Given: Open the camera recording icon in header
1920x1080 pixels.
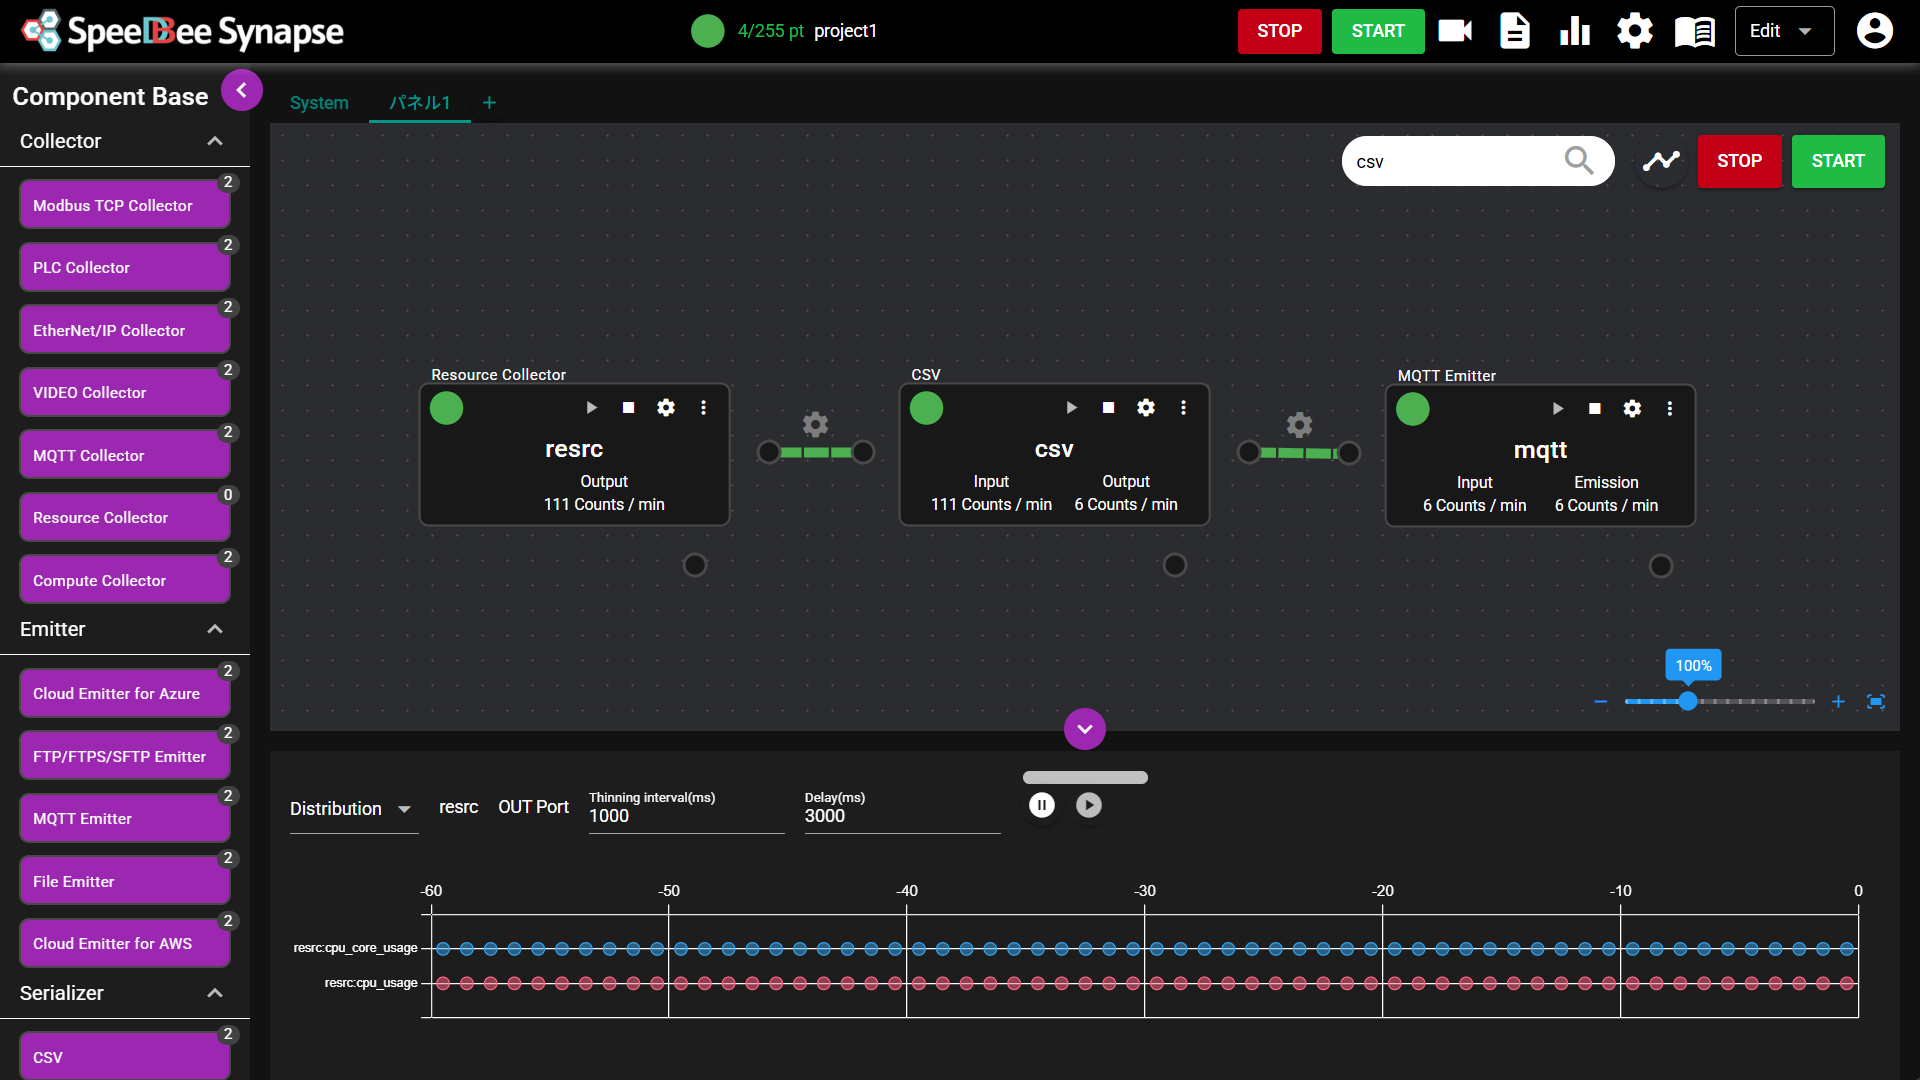Looking at the screenshot, I should click(x=1455, y=31).
